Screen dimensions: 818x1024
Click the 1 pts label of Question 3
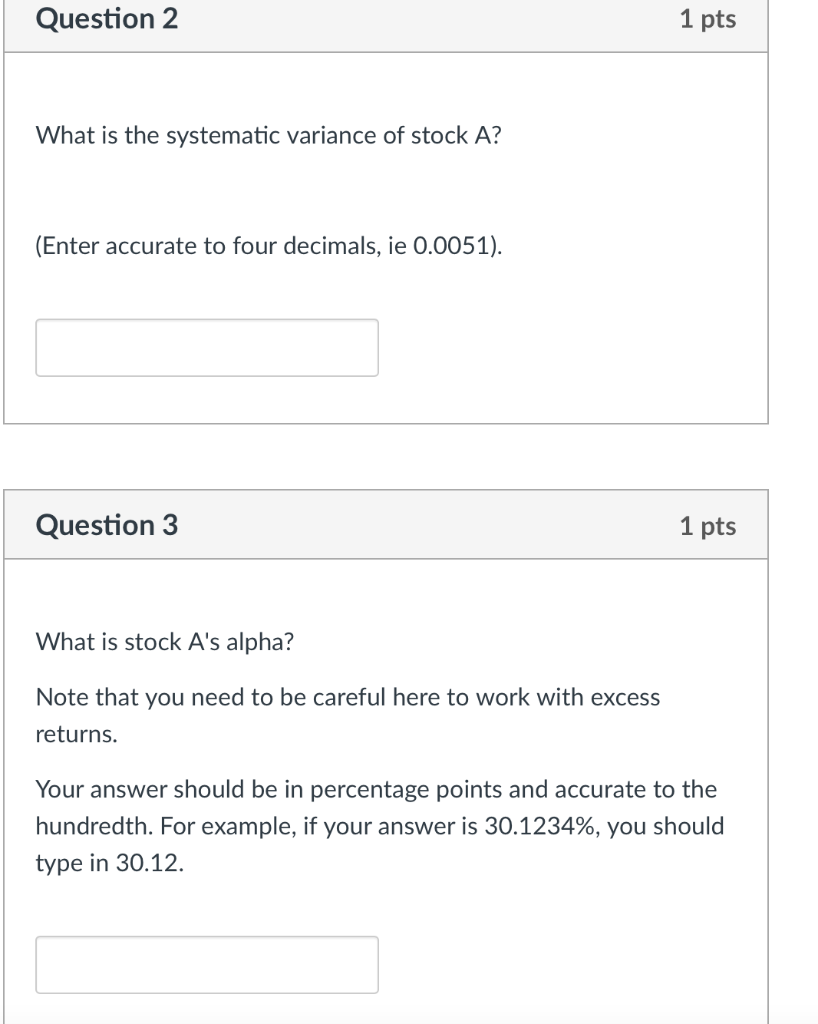[707, 526]
